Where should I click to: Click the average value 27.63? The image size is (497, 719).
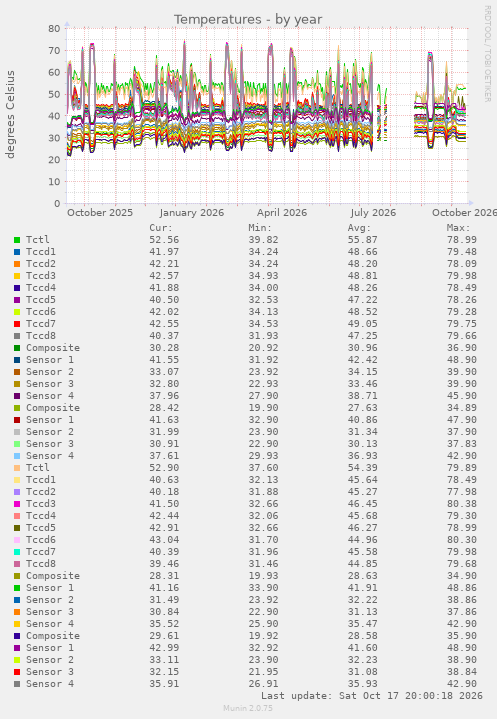363,408
